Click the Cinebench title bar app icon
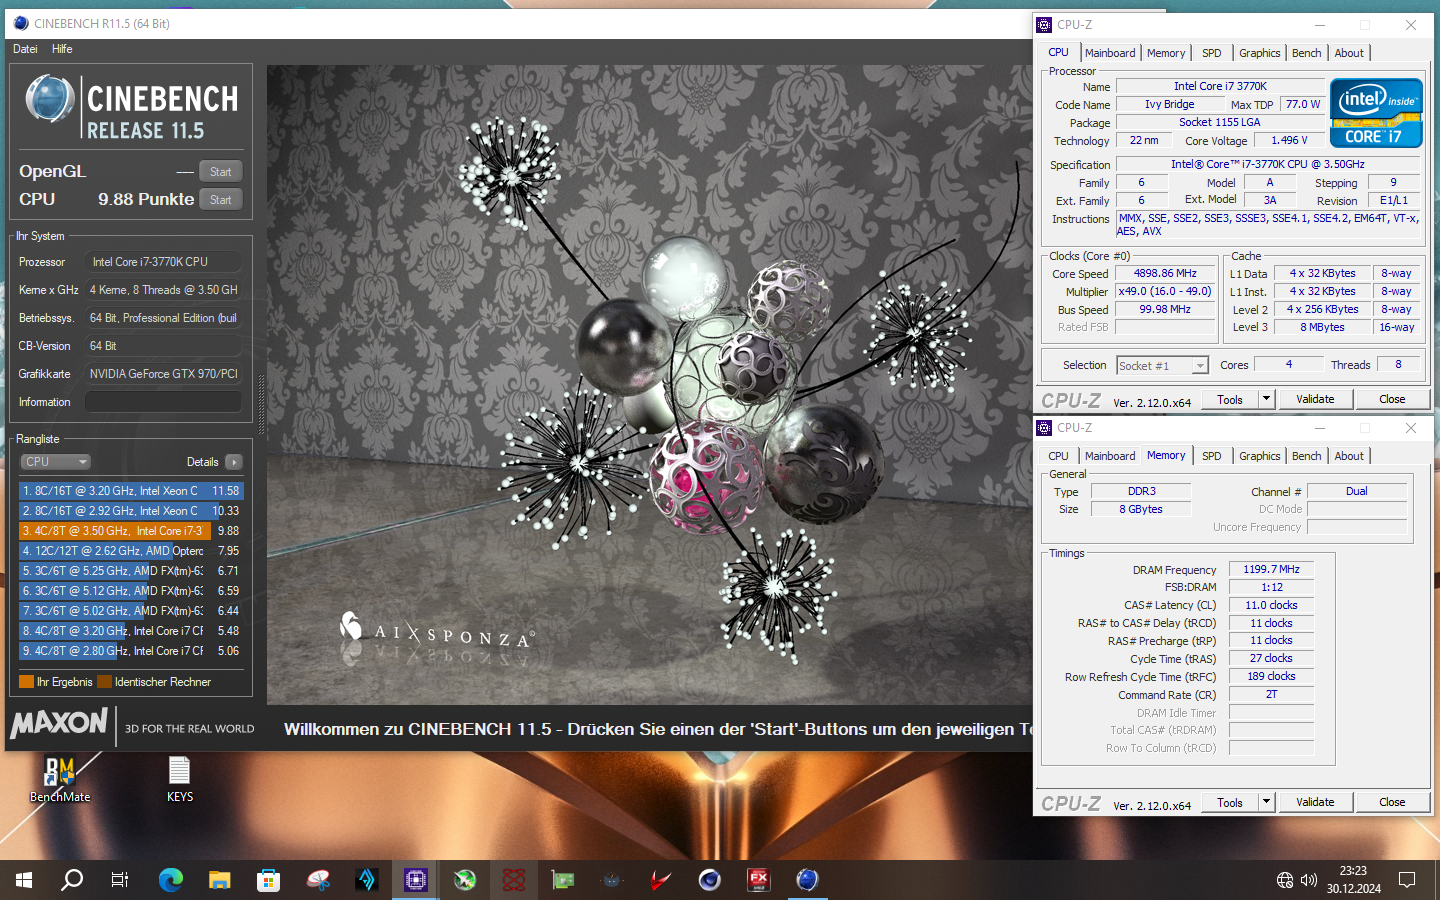 [21, 23]
